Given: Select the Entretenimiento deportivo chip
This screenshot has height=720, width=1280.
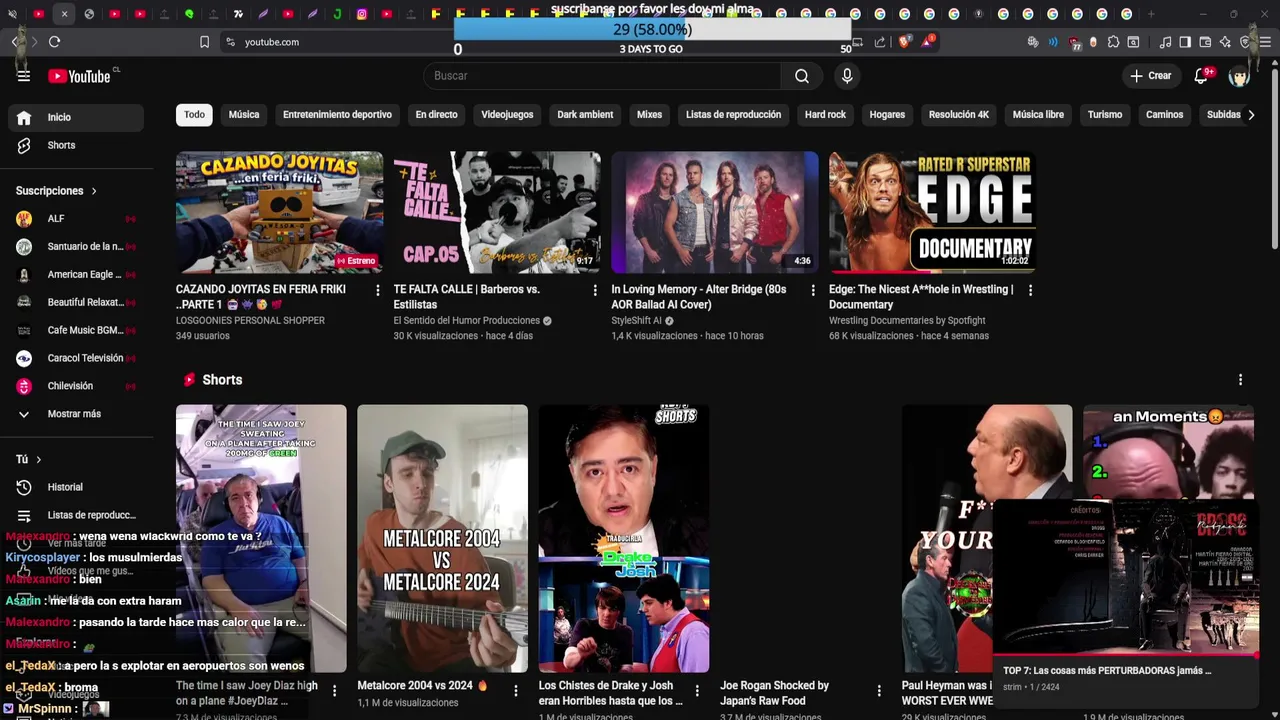Looking at the screenshot, I should [x=337, y=115].
